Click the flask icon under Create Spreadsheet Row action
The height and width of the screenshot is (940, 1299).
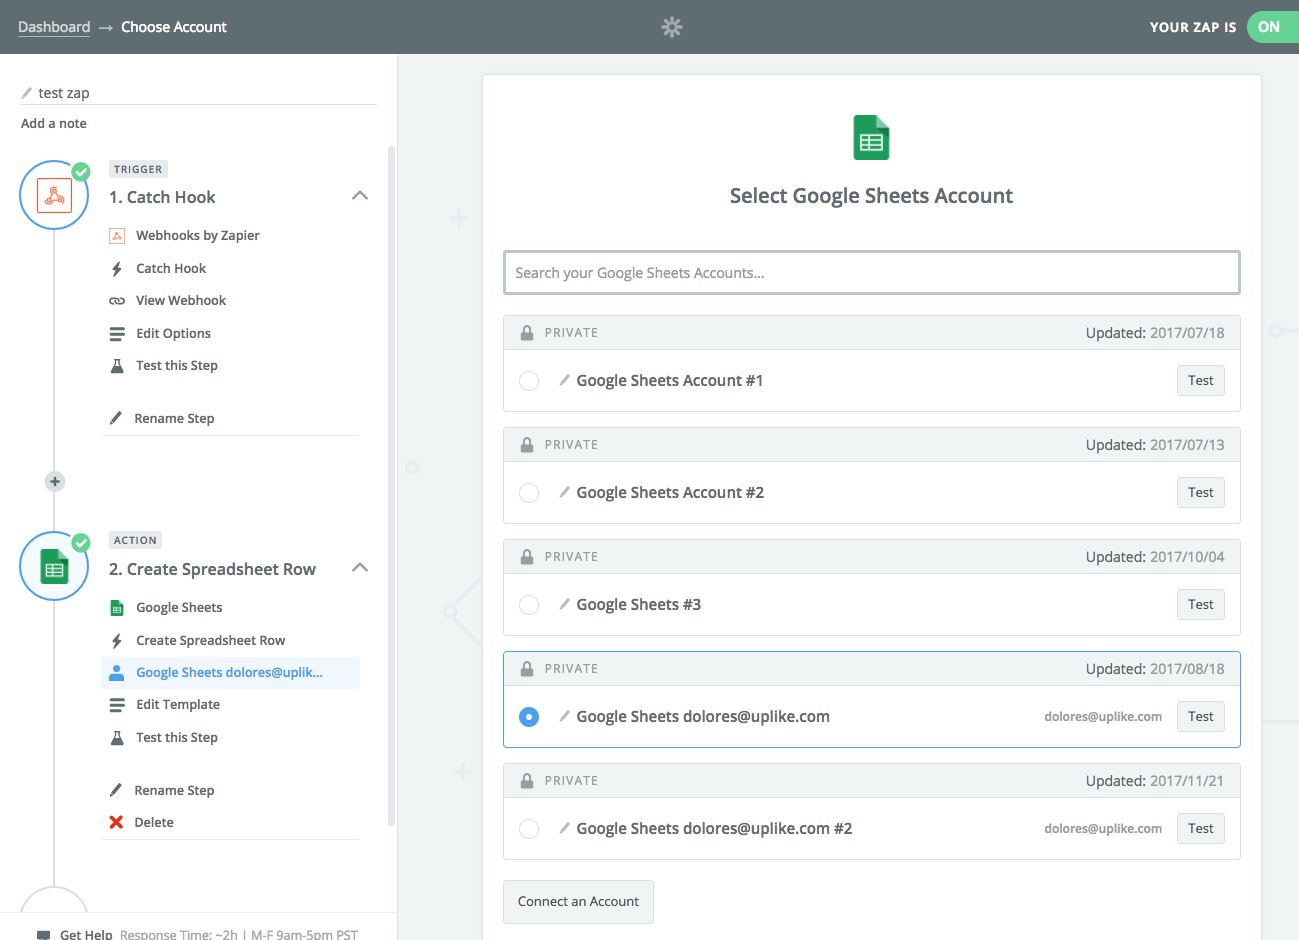tap(117, 738)
